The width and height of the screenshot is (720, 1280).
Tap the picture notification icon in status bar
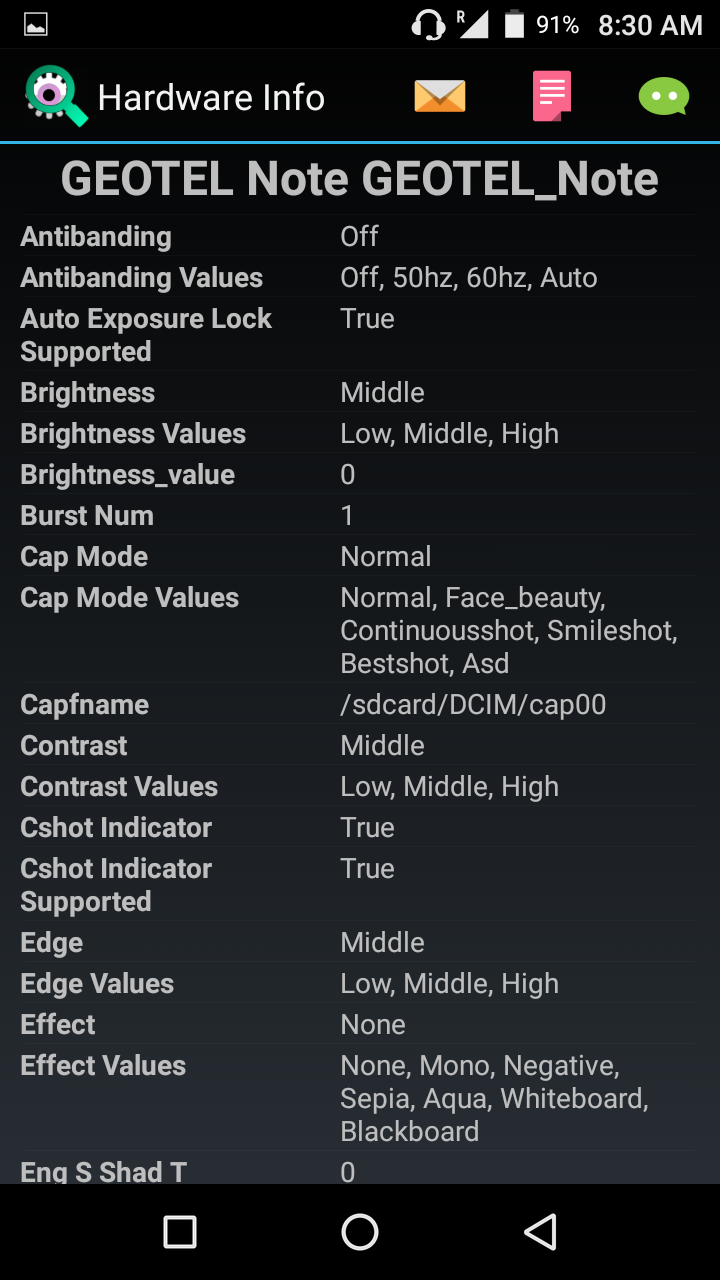pyautogui.click(x=36, y=25)
